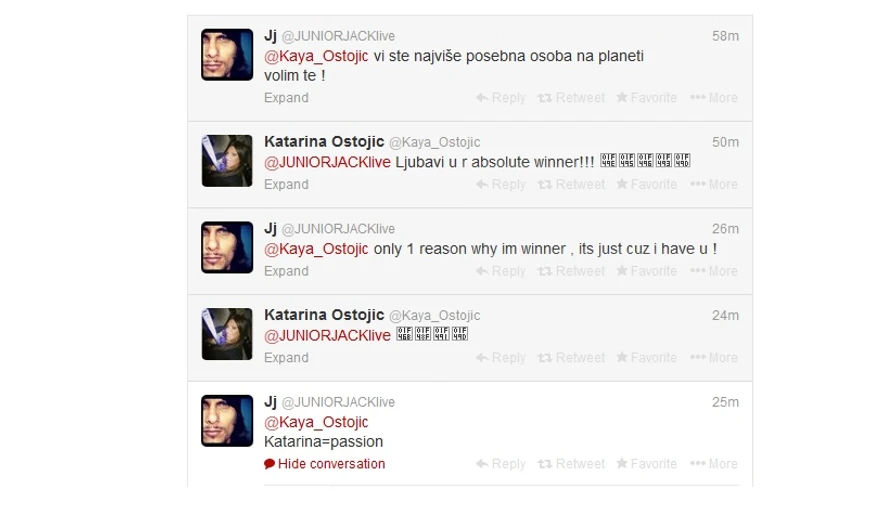
Task: Expand the 'only 1 reason' tweet
Action: pos(286,271)
